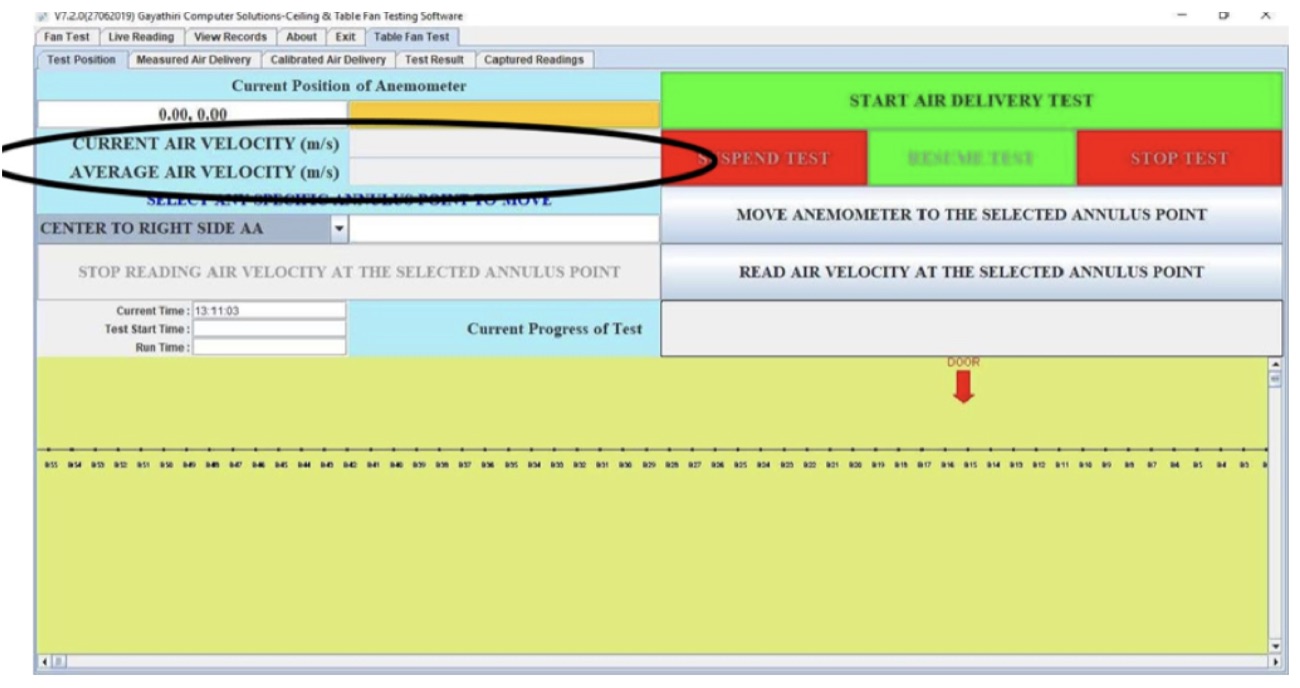Open the Calibrated Air Delivery sub-tab
The width and height of the screenshot is (1300, 688).
click(326, 59)
